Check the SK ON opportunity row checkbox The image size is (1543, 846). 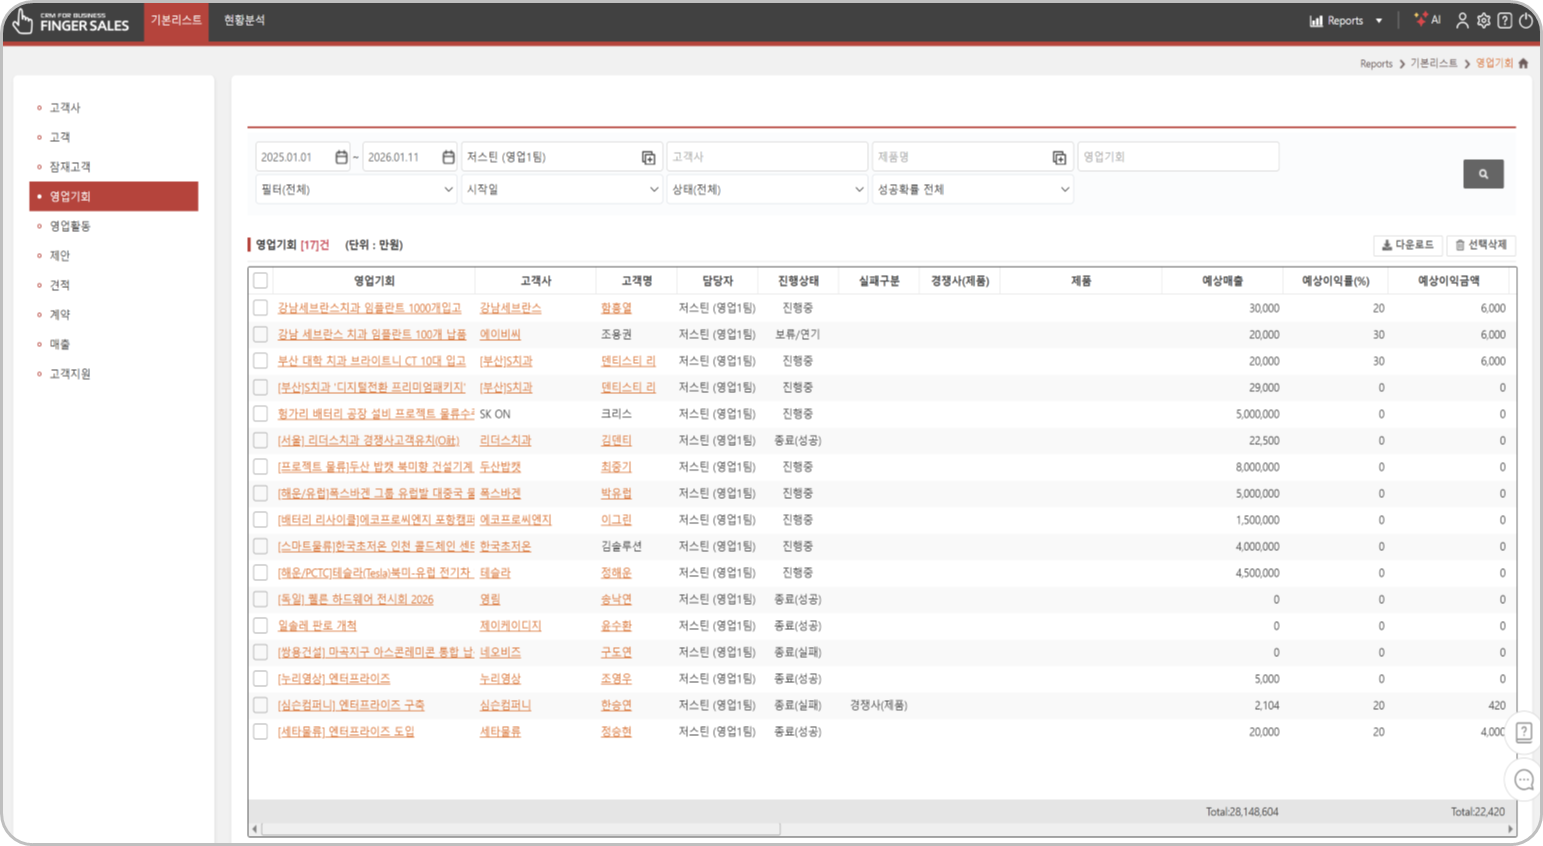(x=261, y=414)
